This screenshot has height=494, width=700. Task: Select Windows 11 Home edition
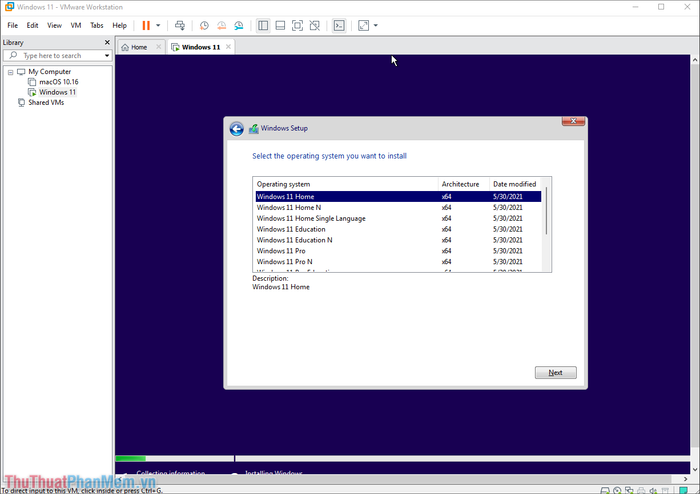(398, 196)
